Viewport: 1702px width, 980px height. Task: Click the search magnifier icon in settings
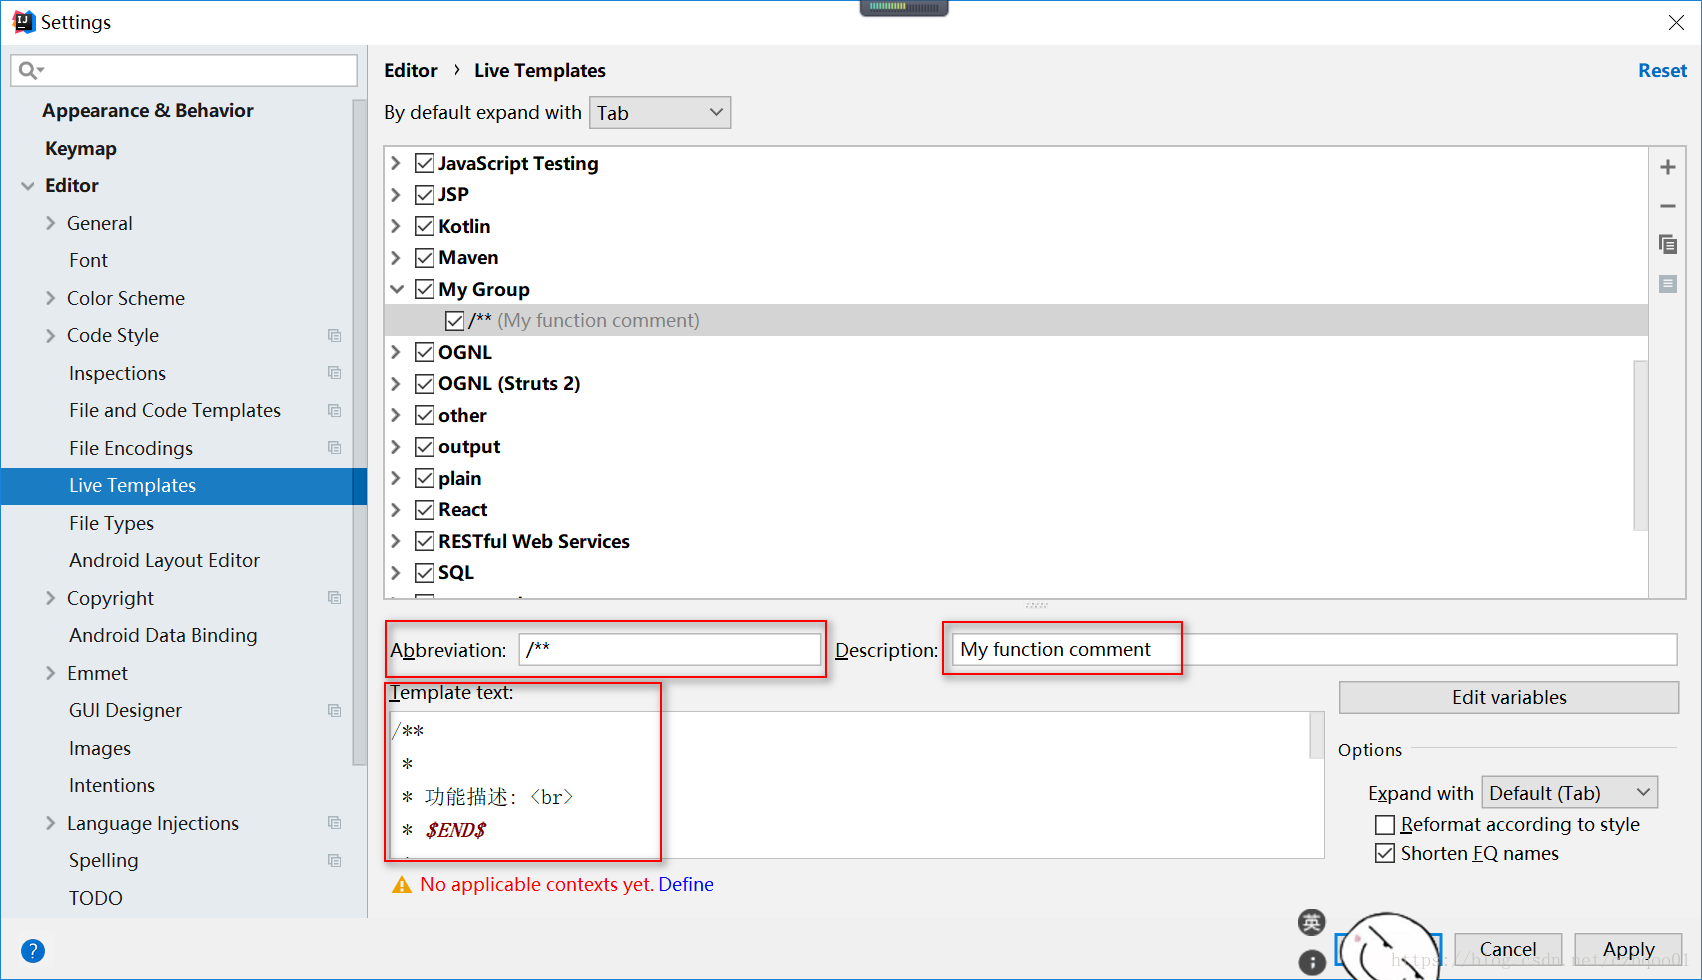click(x=30, y=70)
